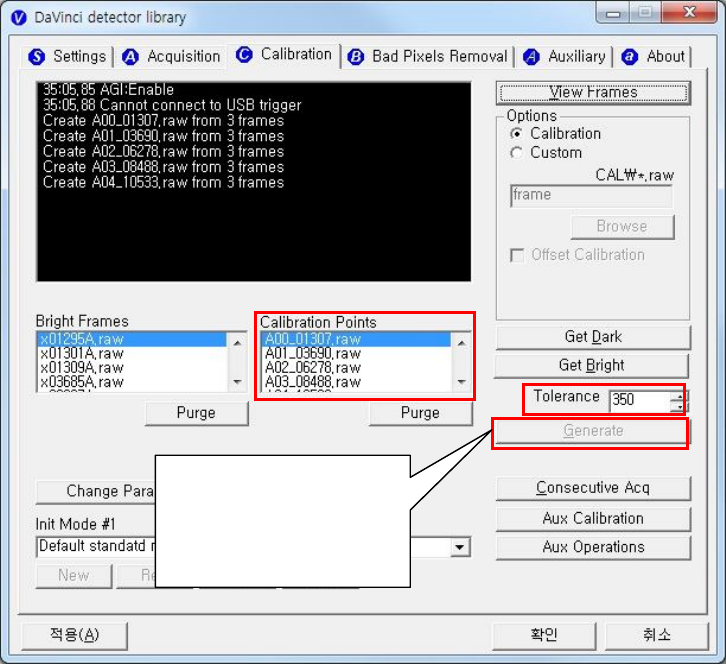Select A00_01307.raw calibration point
The height and width of the screenshot is (664, 726).
(x=357, y=339)
